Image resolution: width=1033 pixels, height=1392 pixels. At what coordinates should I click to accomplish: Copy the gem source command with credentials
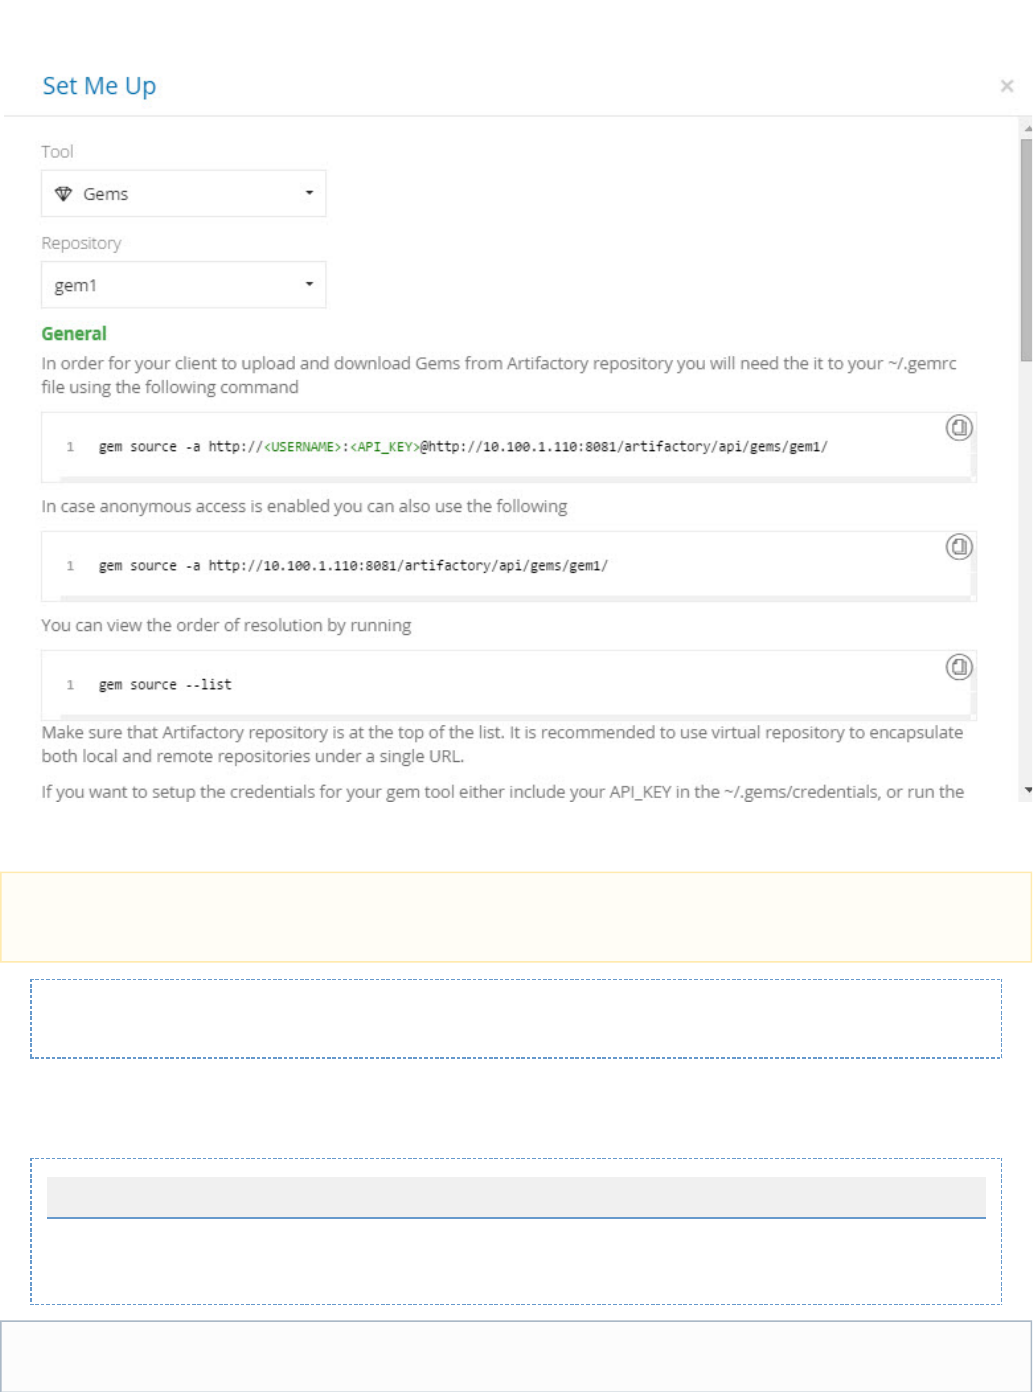coord(959,428)
